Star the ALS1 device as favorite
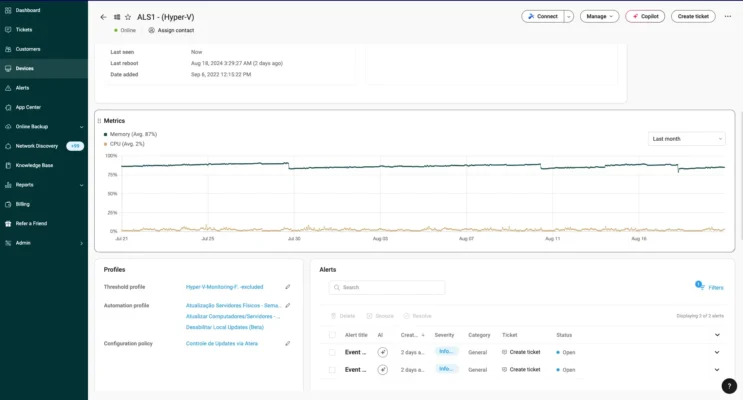743x400 pixels. [x=128, y=17]
